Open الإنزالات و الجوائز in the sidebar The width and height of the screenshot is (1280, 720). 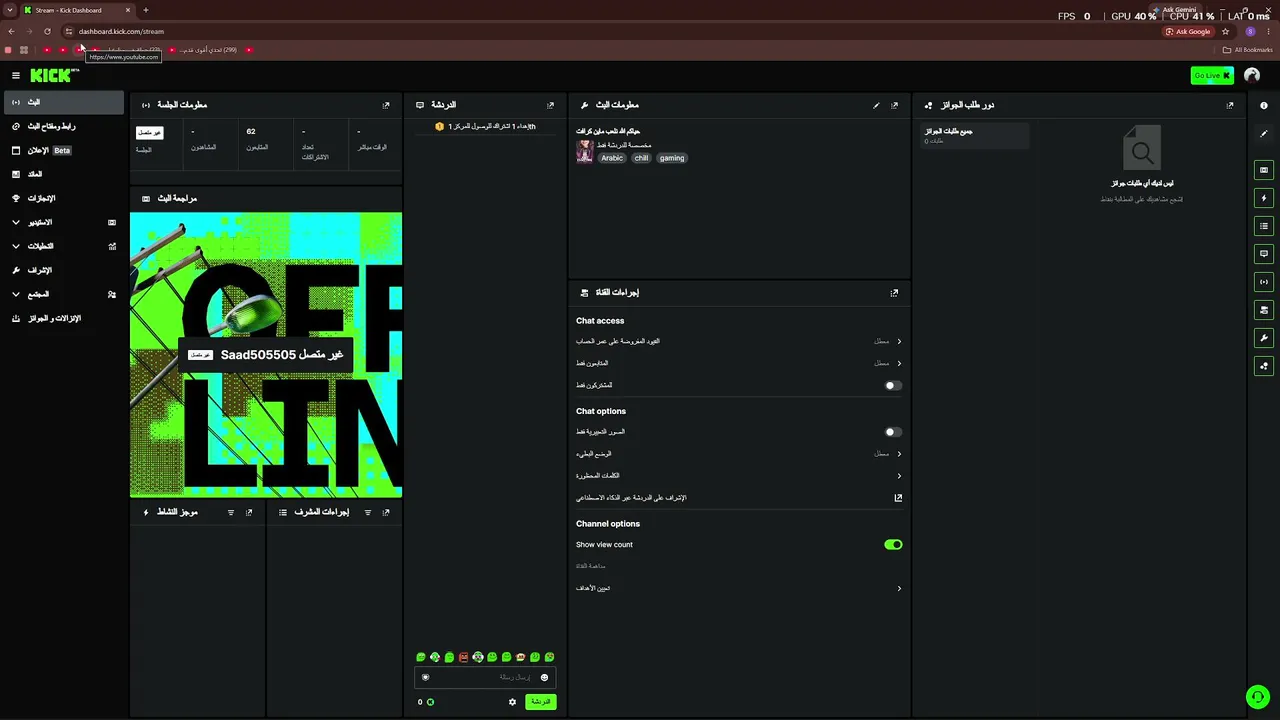click(64, 318)
